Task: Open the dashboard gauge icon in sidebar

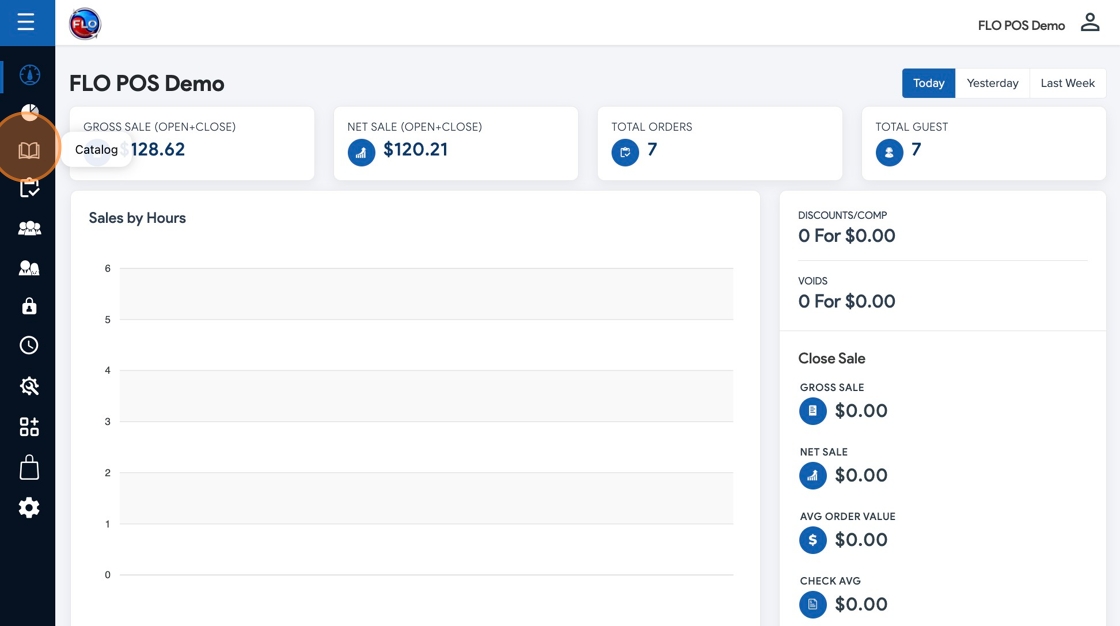Action: pos(29,75)
